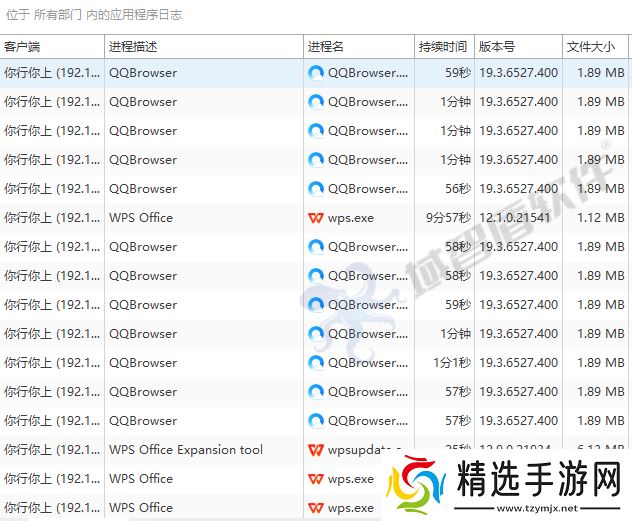Select the 1分1秒 duration cell
632x521 pixels.
coord(452,363)
